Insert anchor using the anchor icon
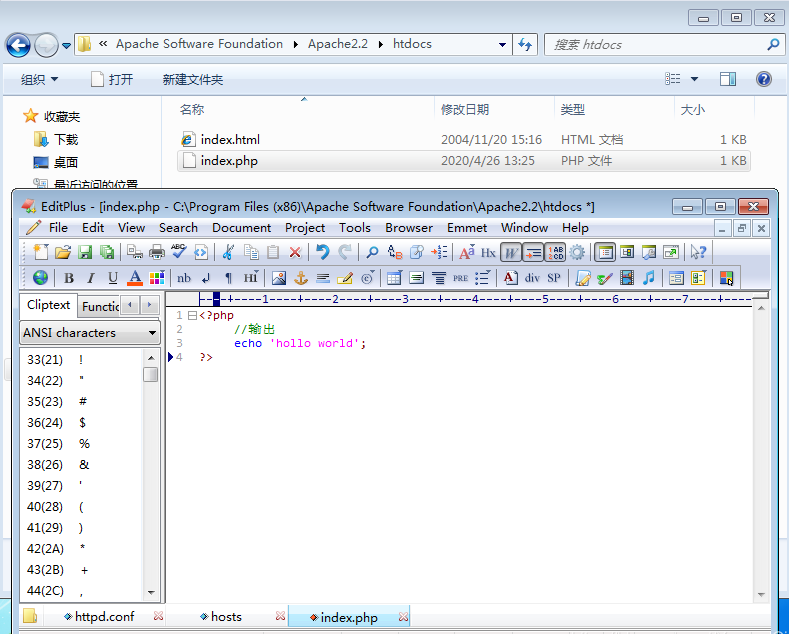 (300, 278)
